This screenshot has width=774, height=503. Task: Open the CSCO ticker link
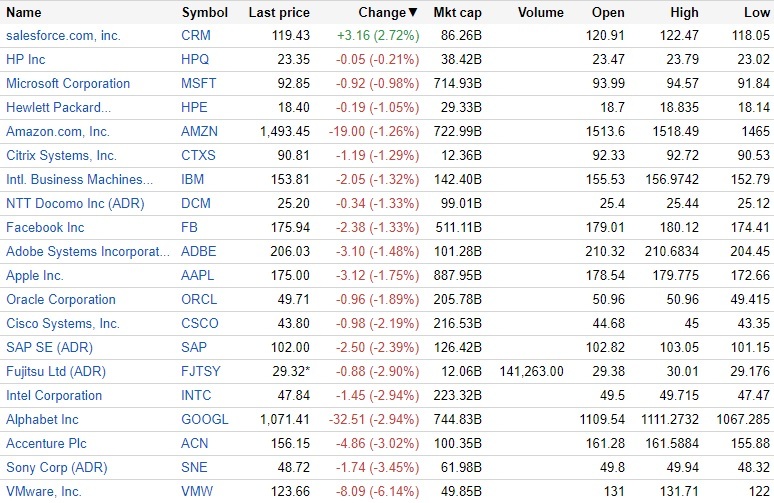coord(200,324)
